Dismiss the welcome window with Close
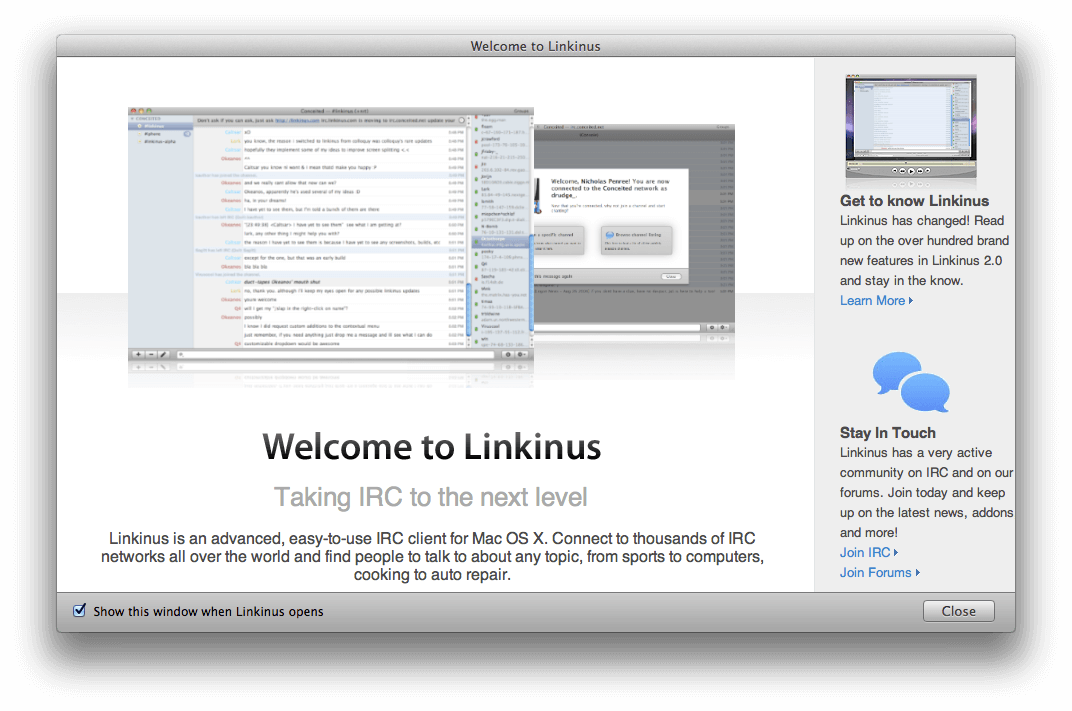 [959, 611]
